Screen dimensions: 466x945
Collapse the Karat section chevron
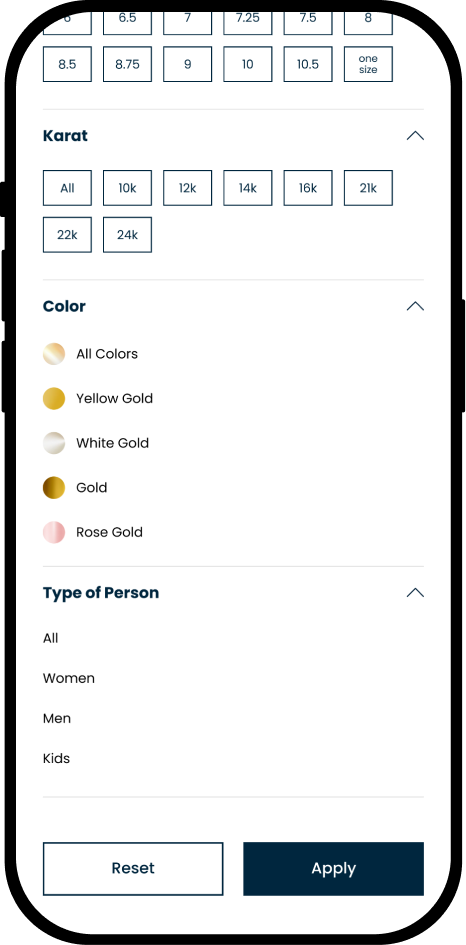[415, 136]
